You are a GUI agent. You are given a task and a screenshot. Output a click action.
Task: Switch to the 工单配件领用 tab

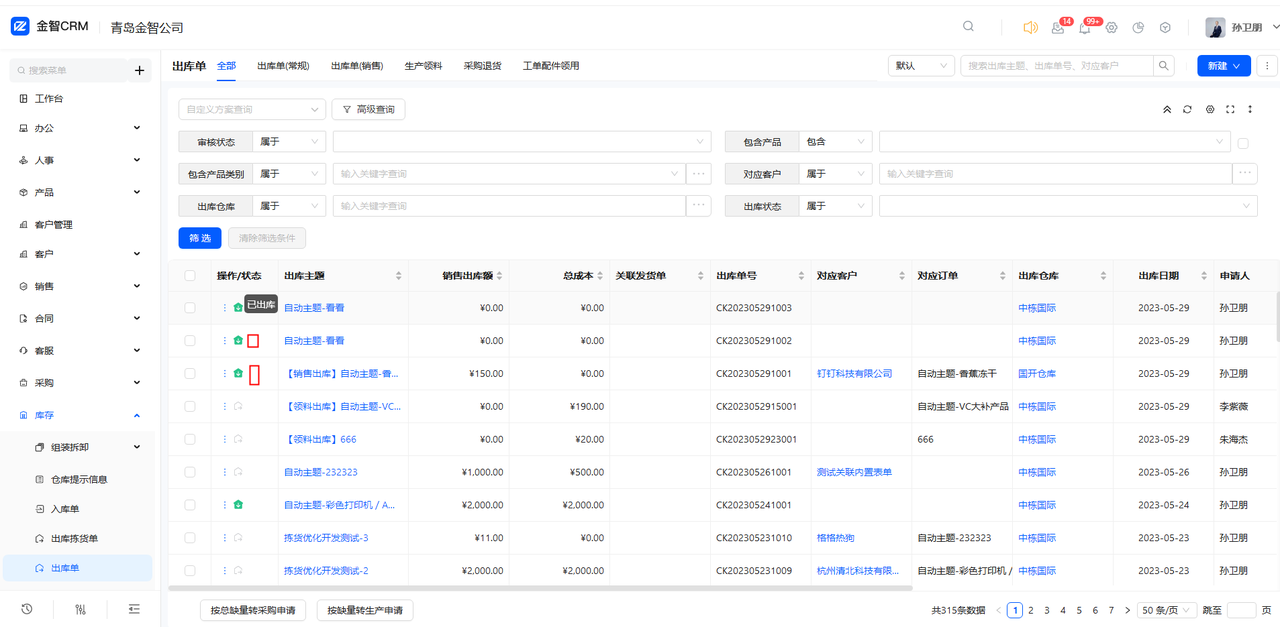coord(551,66)
